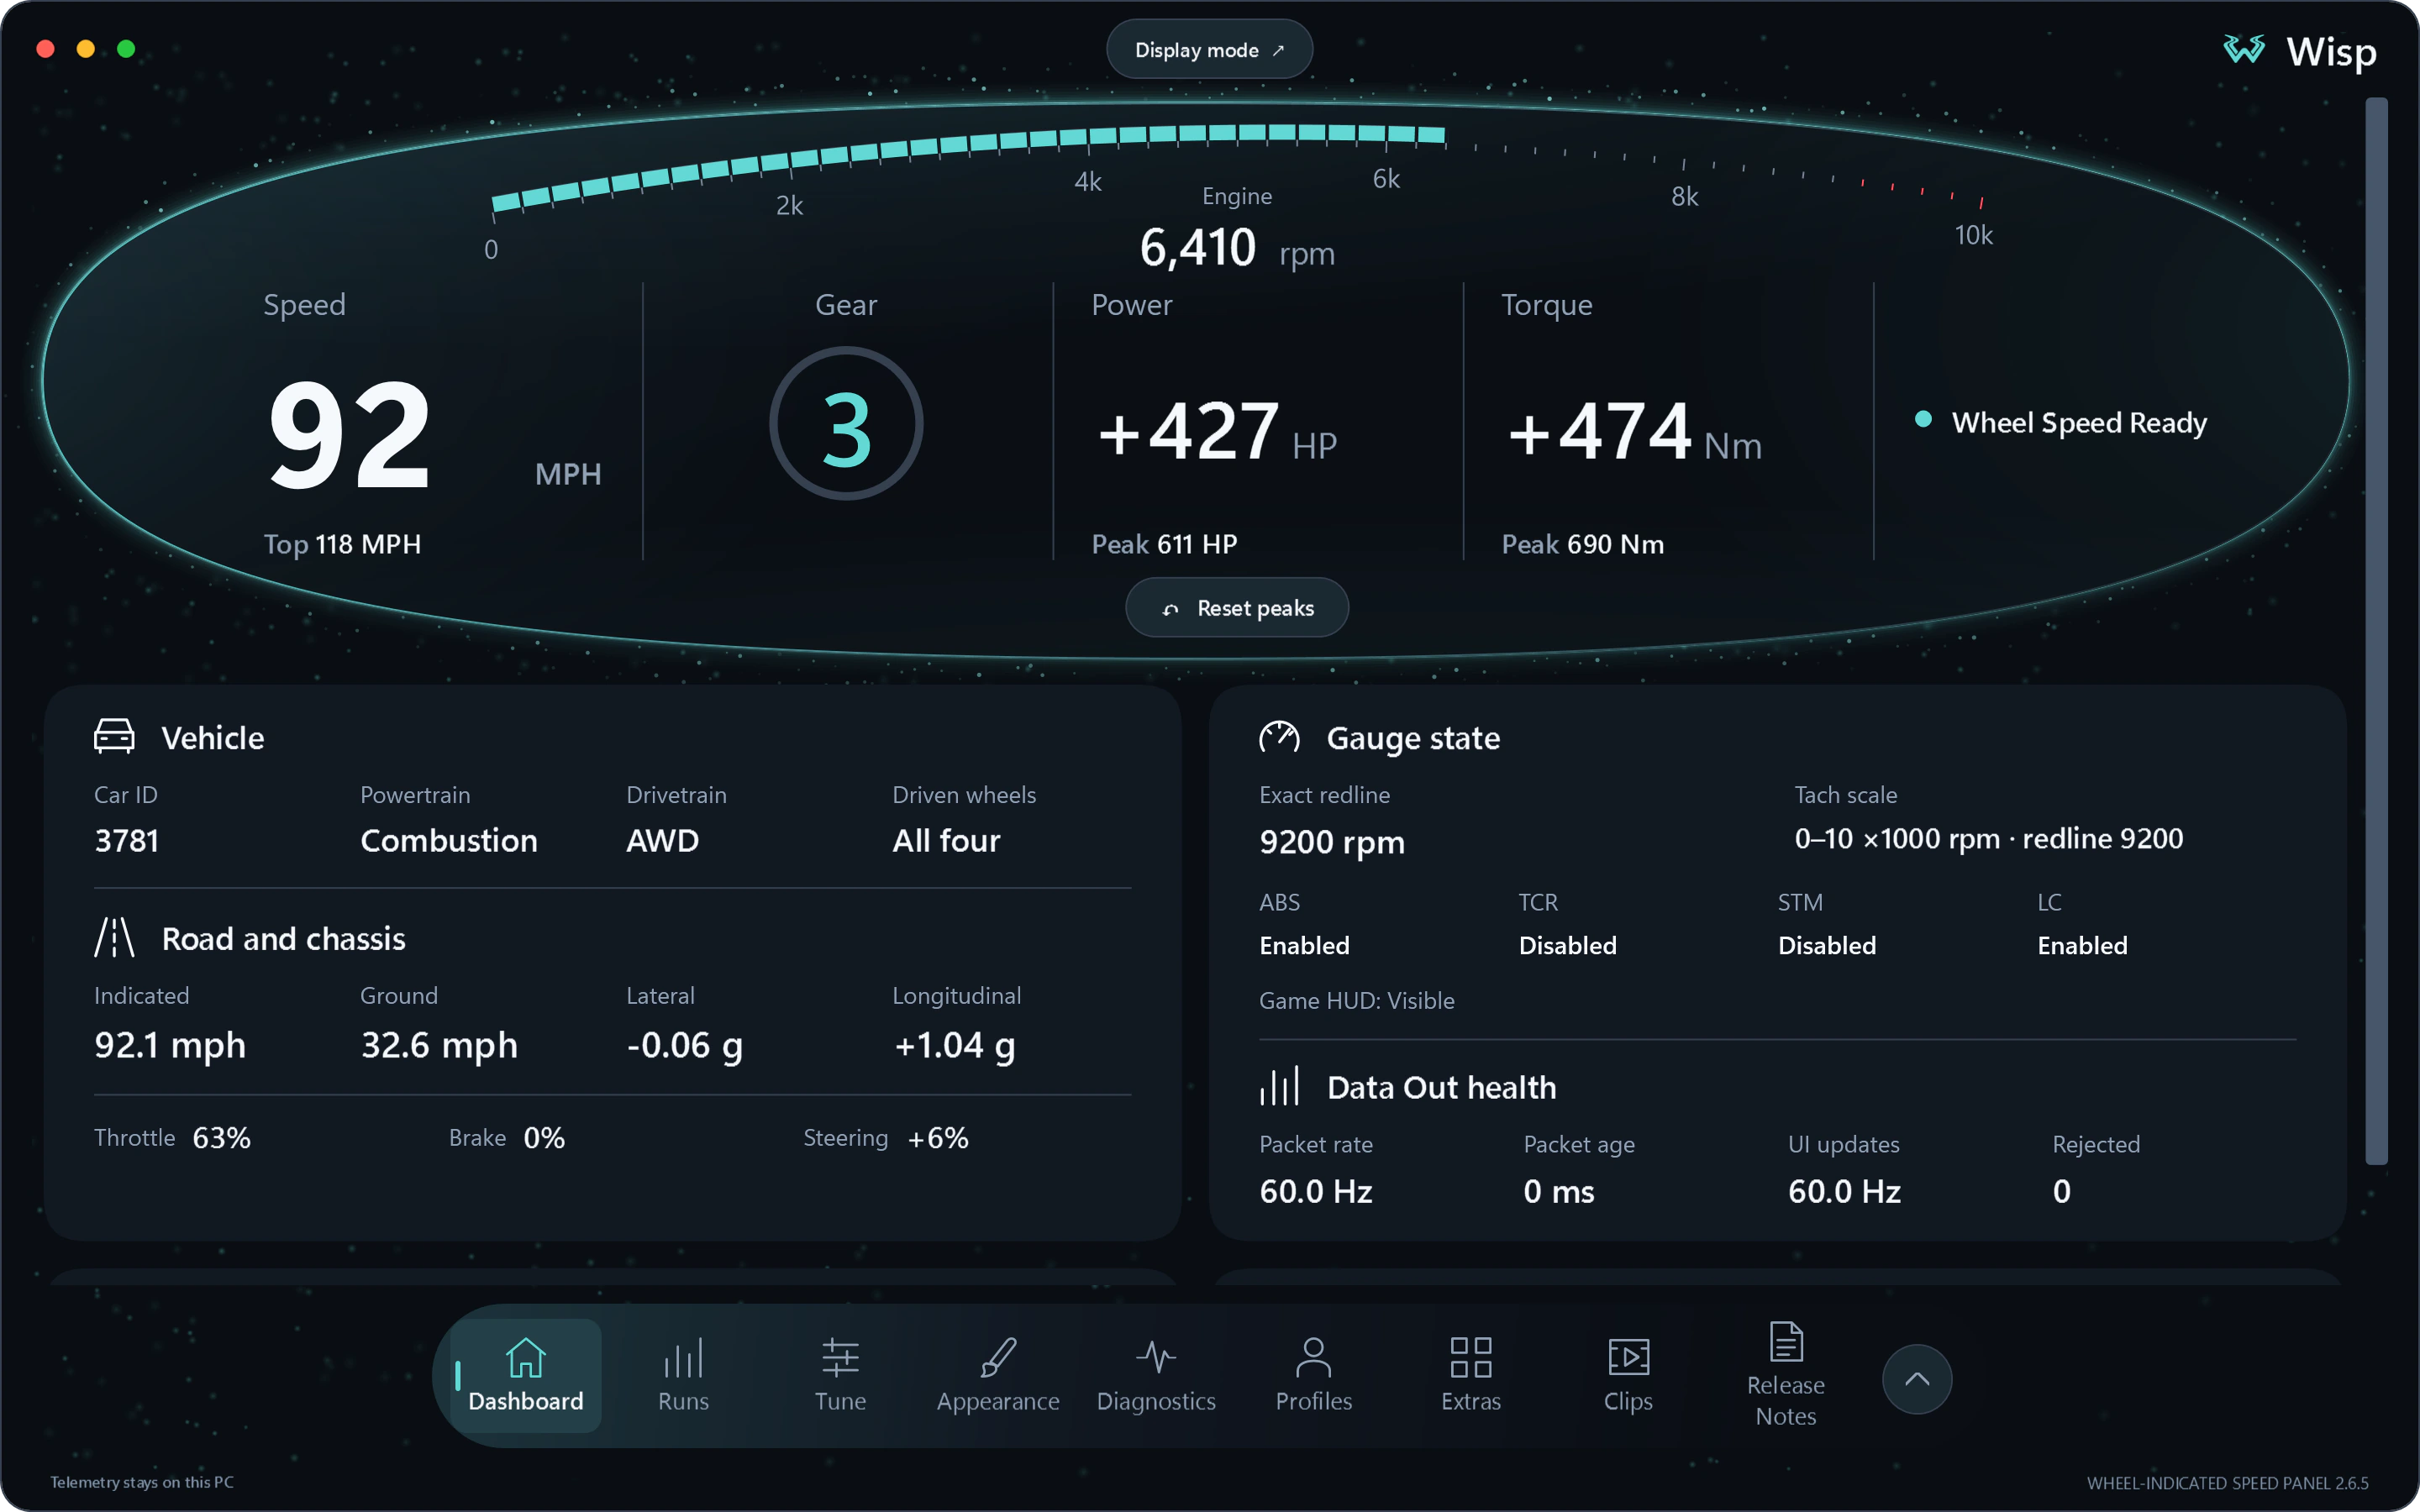Click the gear indicator showing 3
The image size is (2420, 1512).
pyautogui.click(x=846, y=424)
